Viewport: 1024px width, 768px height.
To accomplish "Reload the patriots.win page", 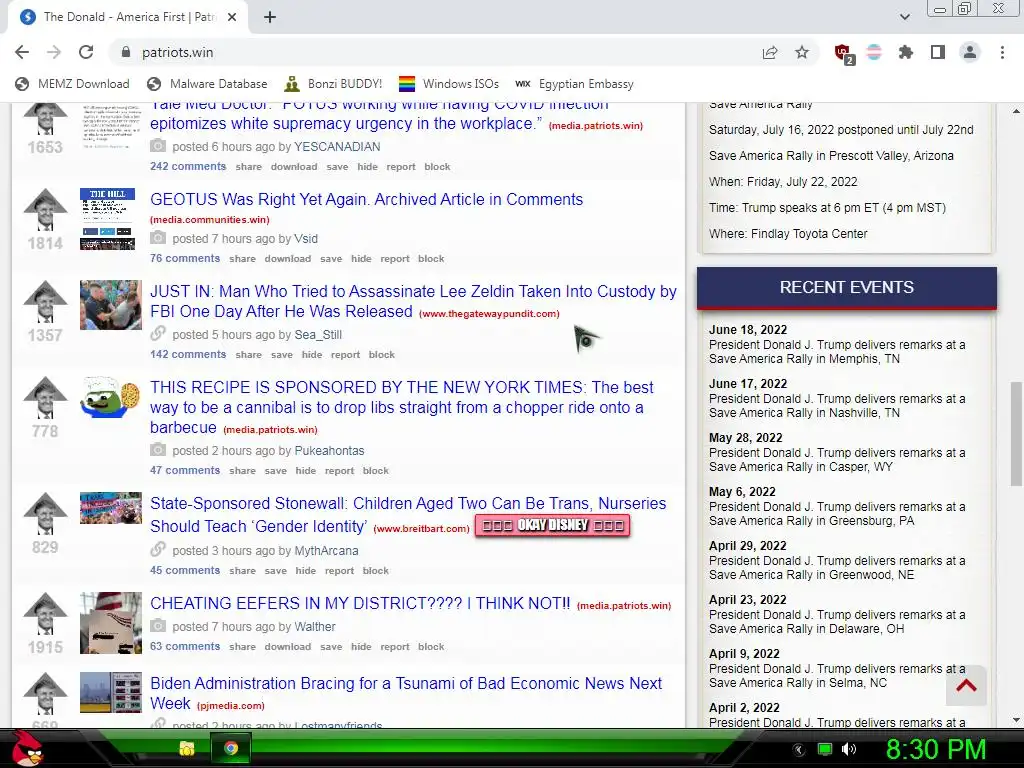I will pyautogui.click(x=86, y=52).
